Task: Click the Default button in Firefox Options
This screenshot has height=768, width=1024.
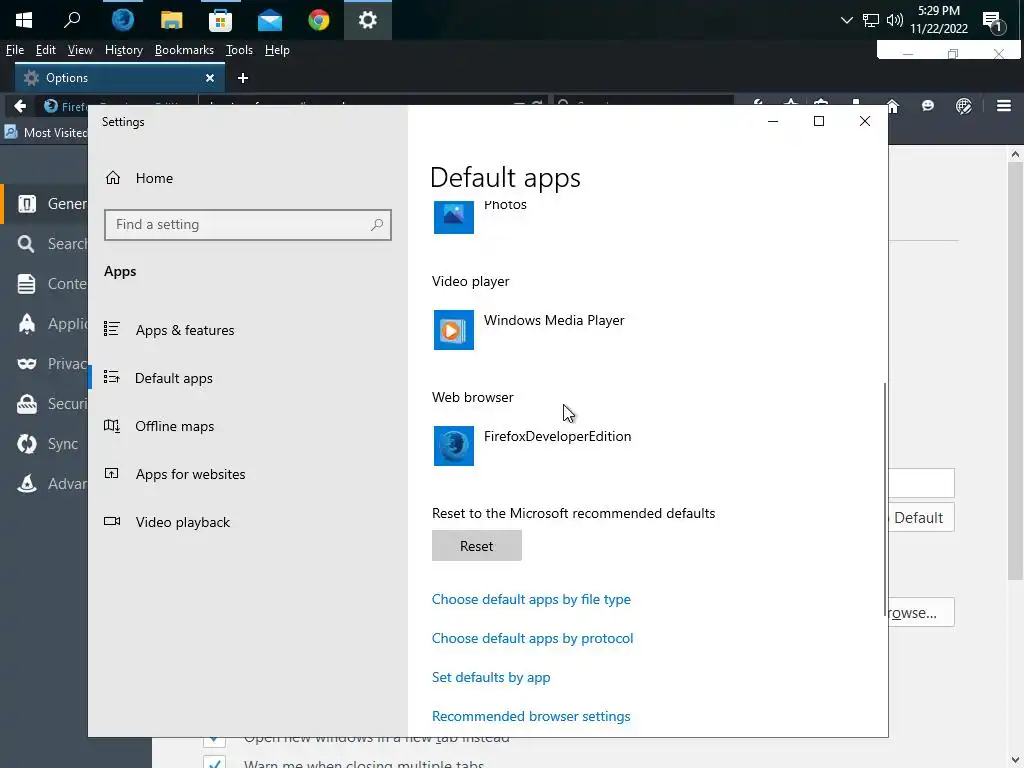Action: (x=921, y=518)
